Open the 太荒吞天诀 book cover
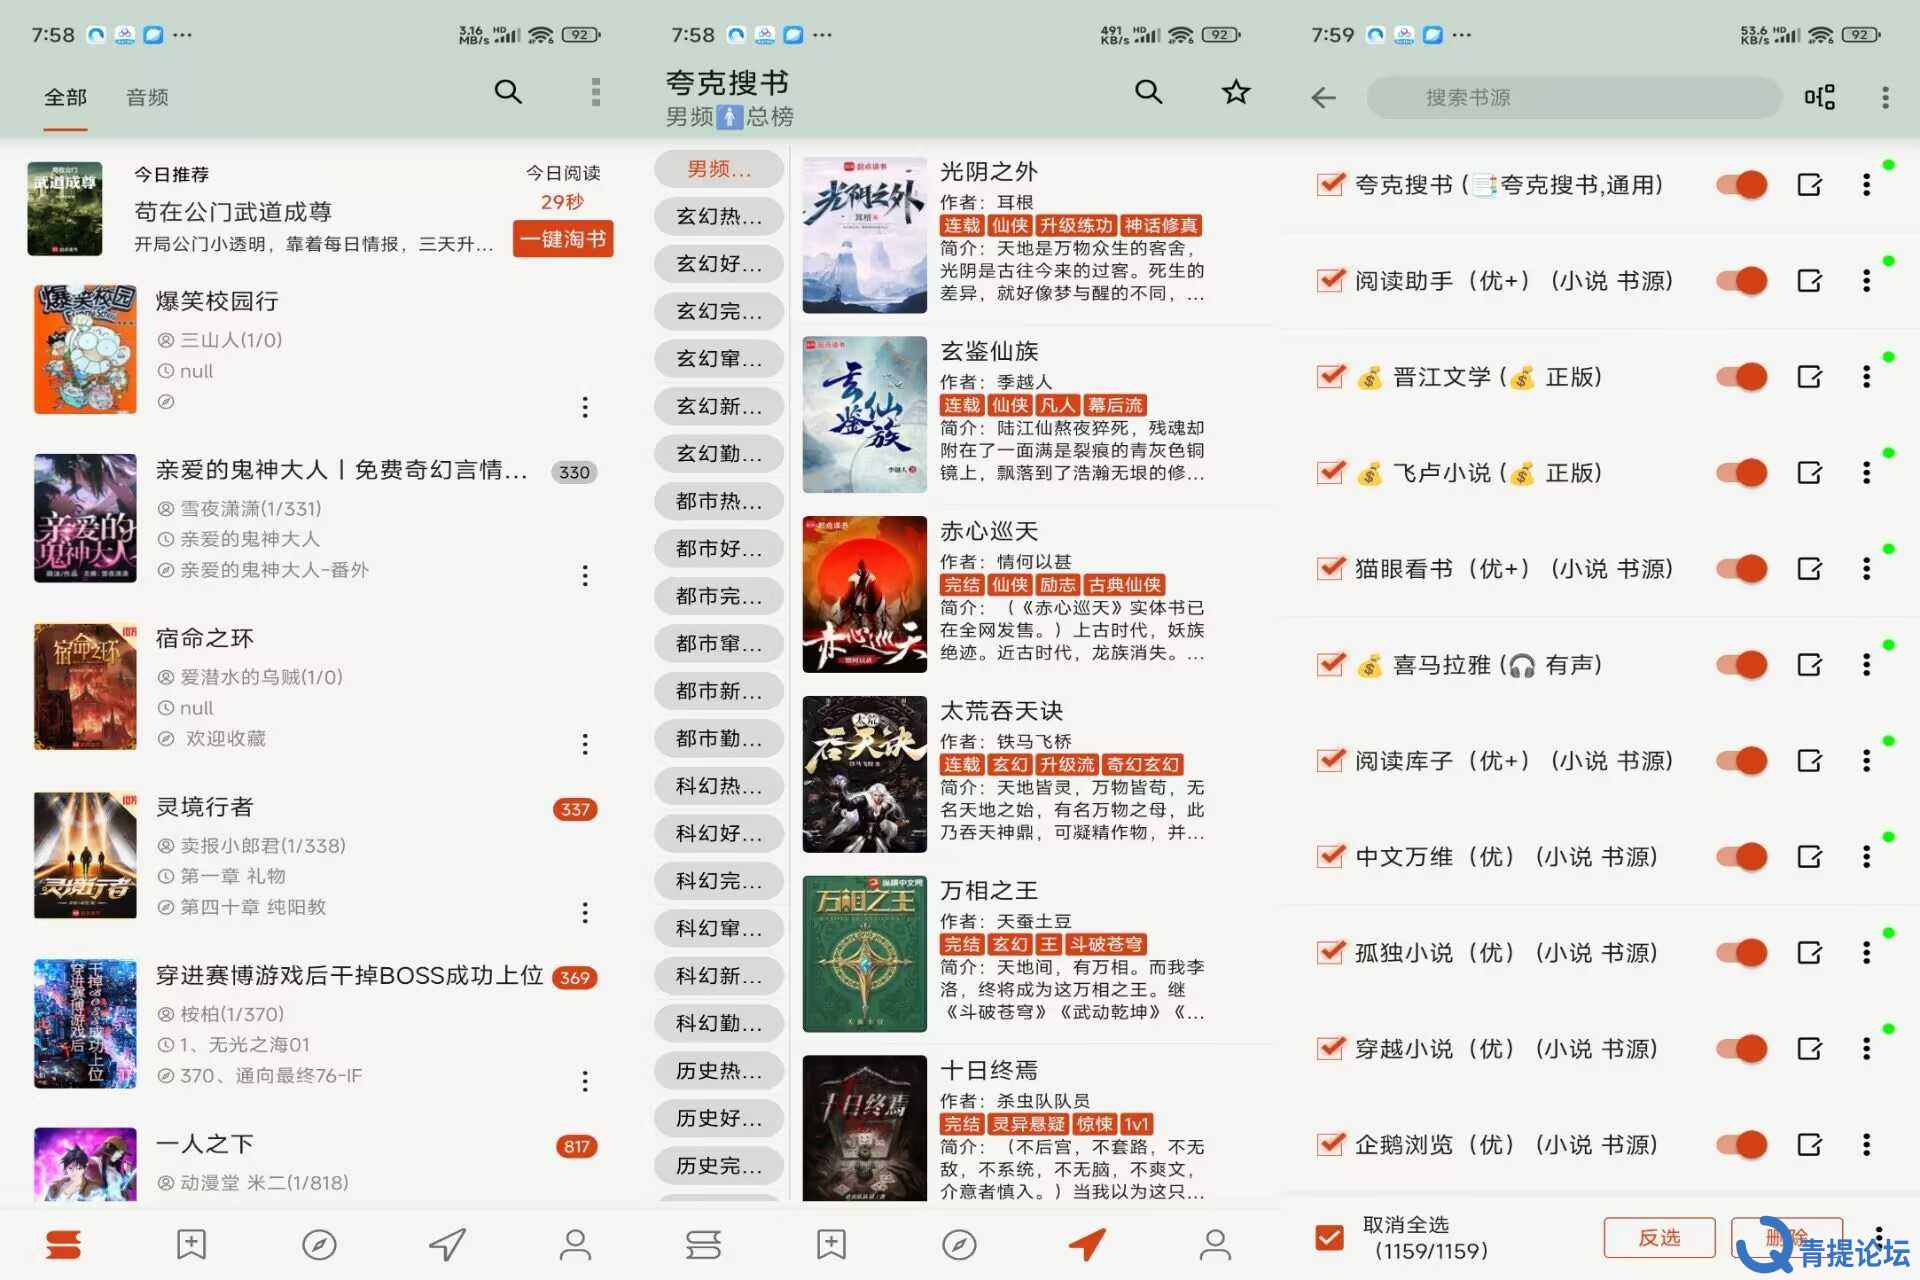1920x1280 pixels. click(864, 774)
